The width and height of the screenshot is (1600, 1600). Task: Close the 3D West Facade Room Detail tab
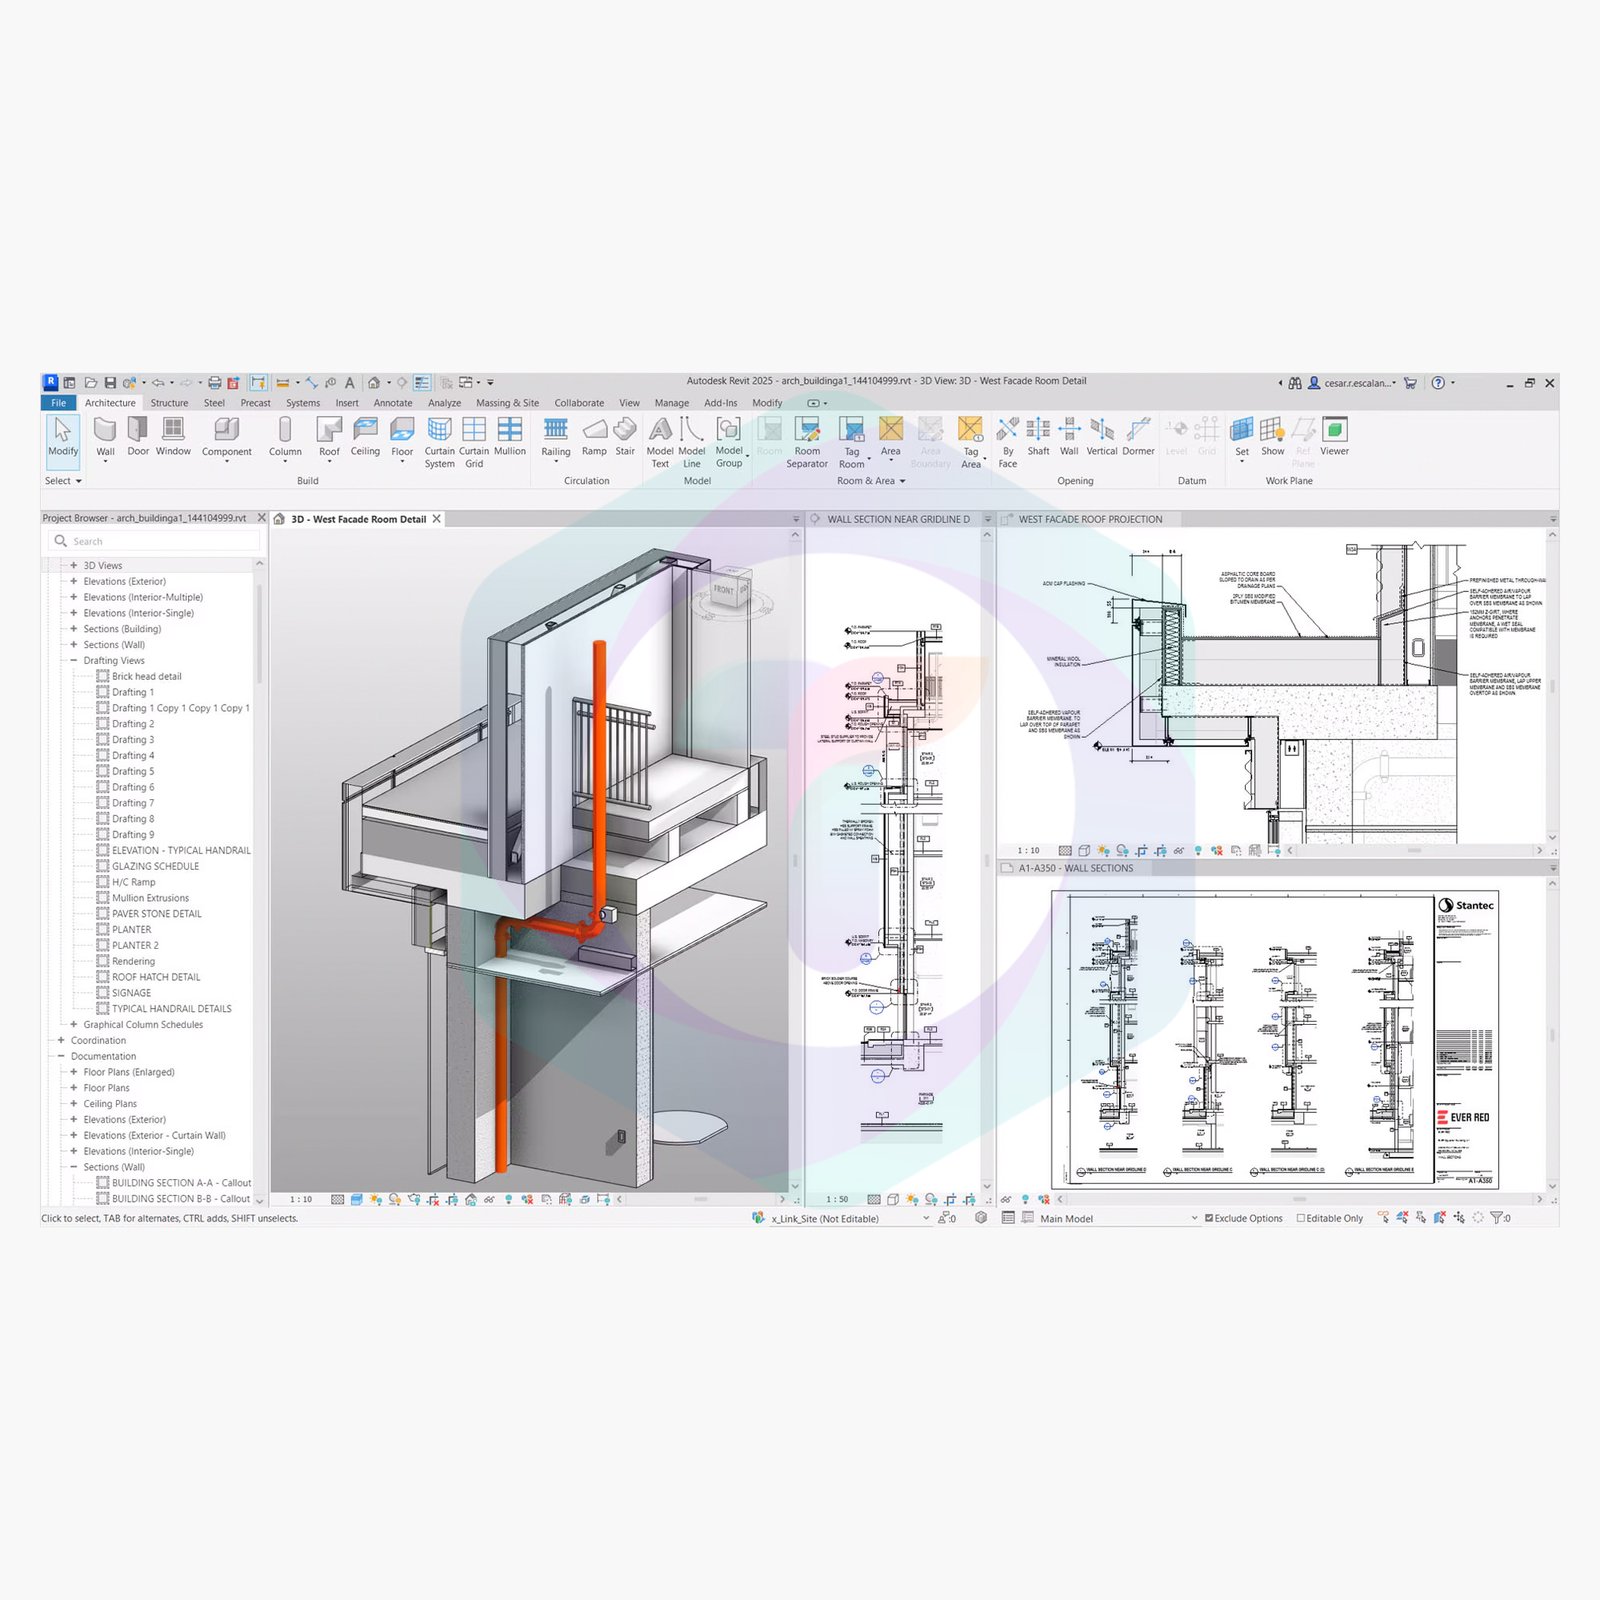pos(436,519)
